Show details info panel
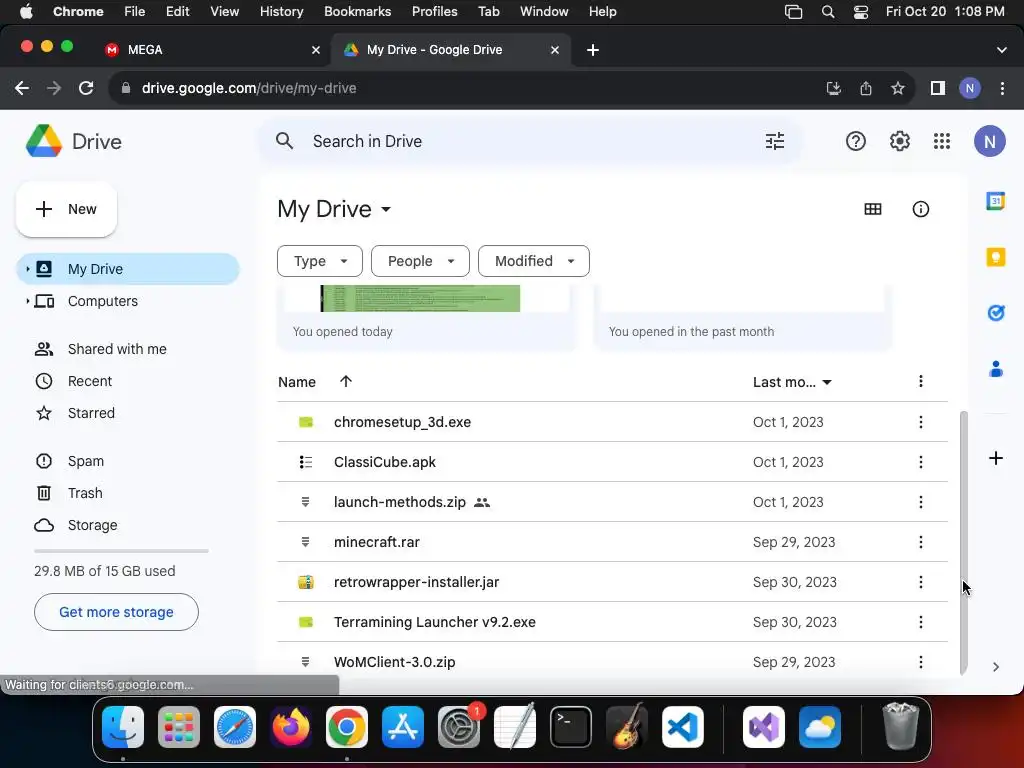This screenshot has height=768, width=1024. click(x=920, y=209)
